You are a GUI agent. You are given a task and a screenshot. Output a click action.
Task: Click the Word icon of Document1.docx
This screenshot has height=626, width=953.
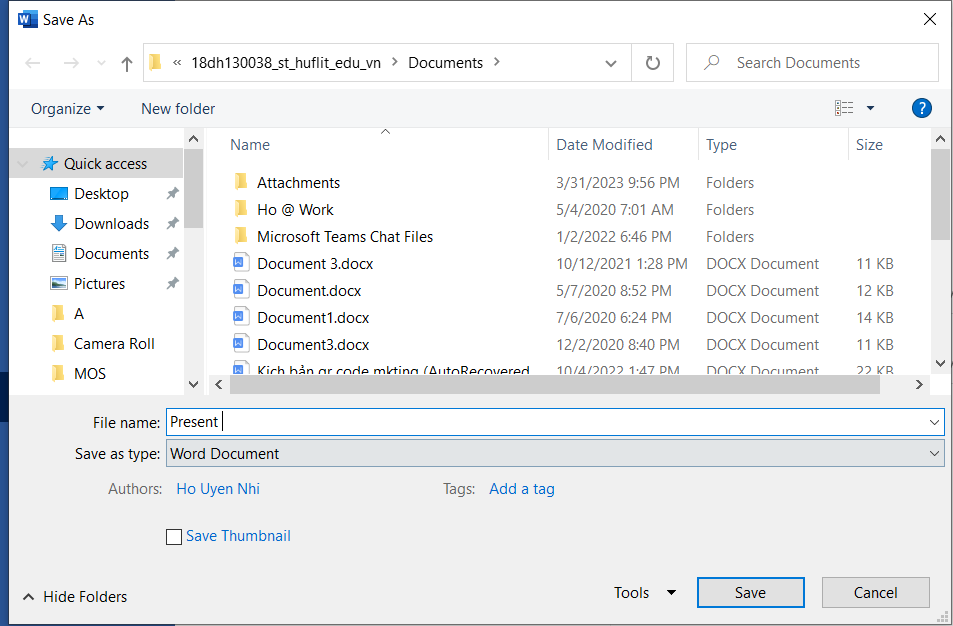point(241,317)
